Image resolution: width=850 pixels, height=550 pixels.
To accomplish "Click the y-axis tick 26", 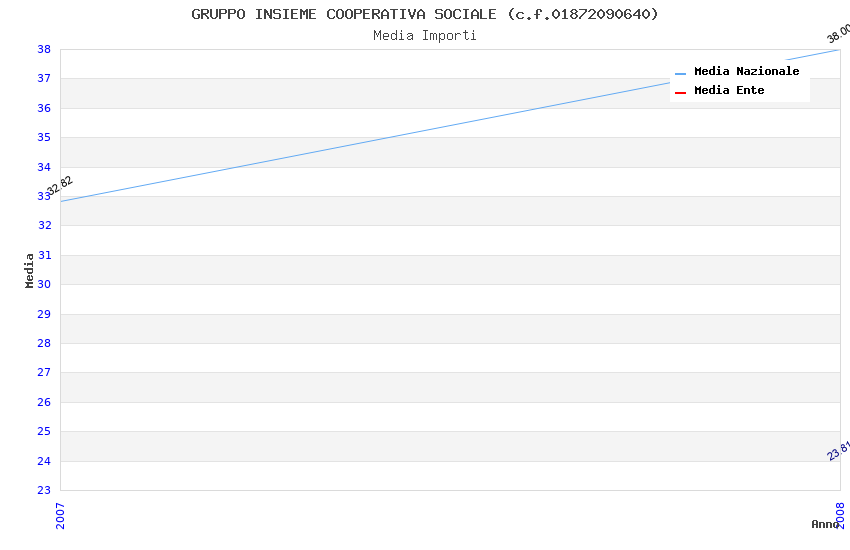I will [44, 402].
